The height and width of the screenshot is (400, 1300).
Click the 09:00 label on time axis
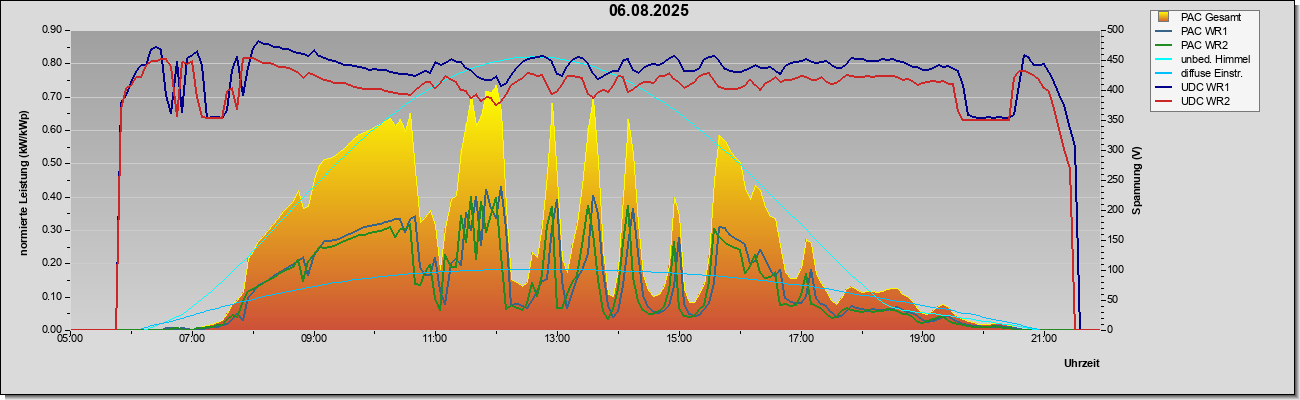(314, 339)
